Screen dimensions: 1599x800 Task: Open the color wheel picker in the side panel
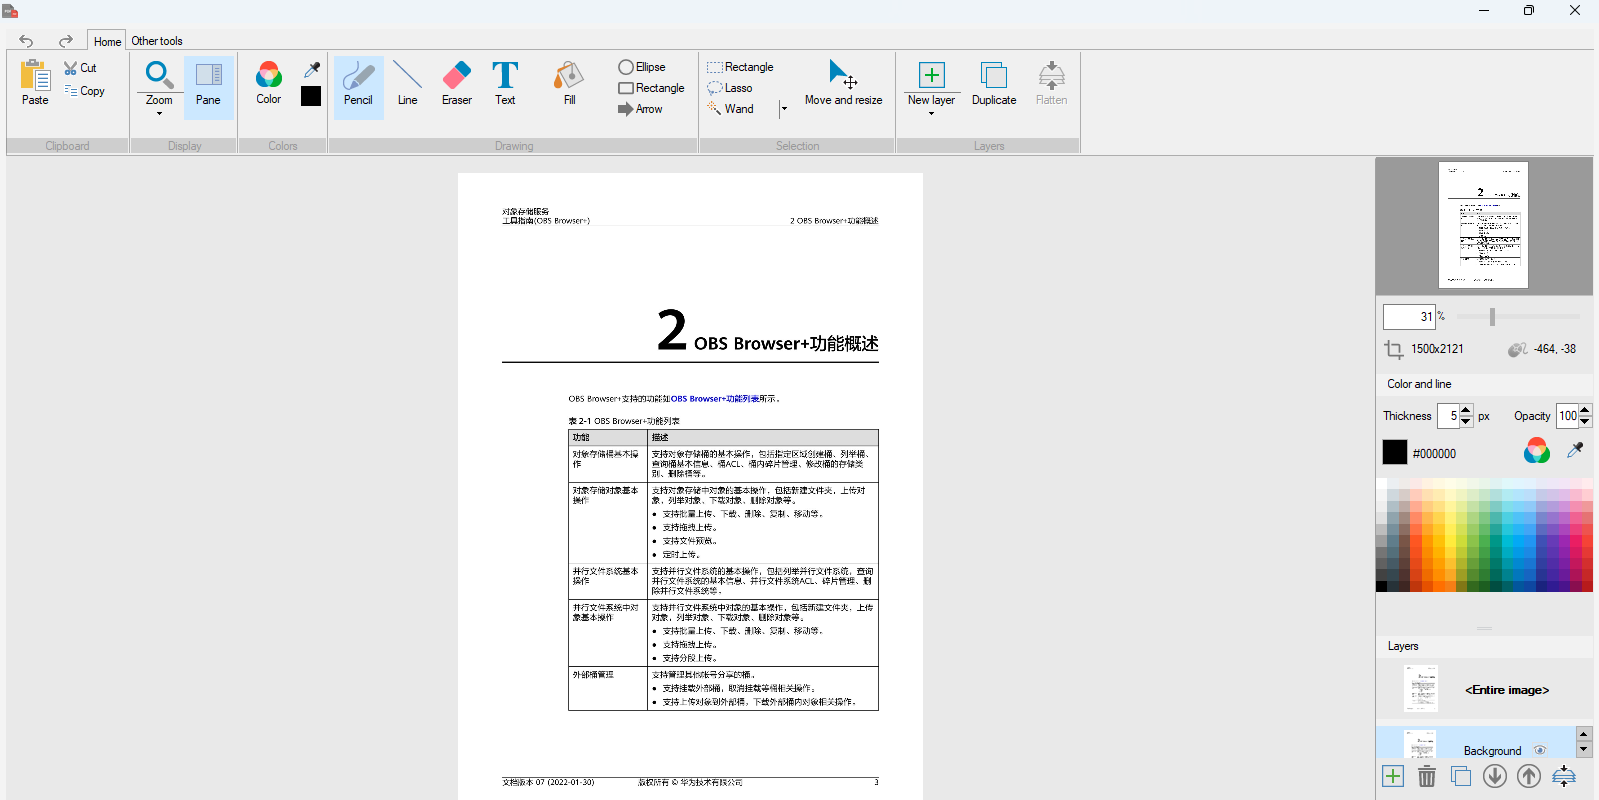pyautogui.click(x=1537, y=451)
